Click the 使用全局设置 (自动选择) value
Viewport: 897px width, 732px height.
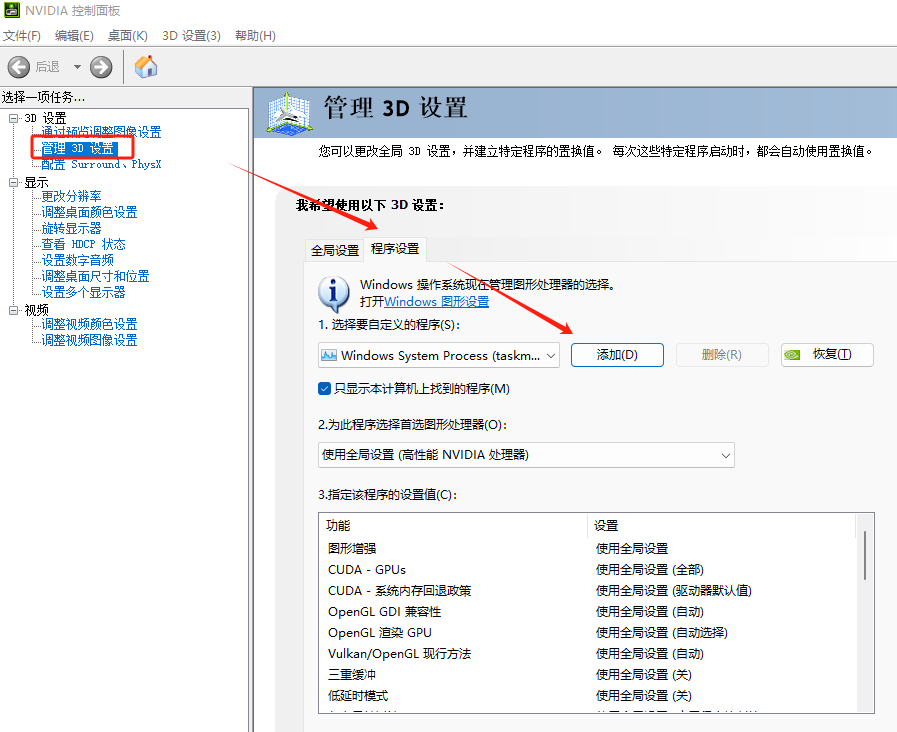(662, 632)
